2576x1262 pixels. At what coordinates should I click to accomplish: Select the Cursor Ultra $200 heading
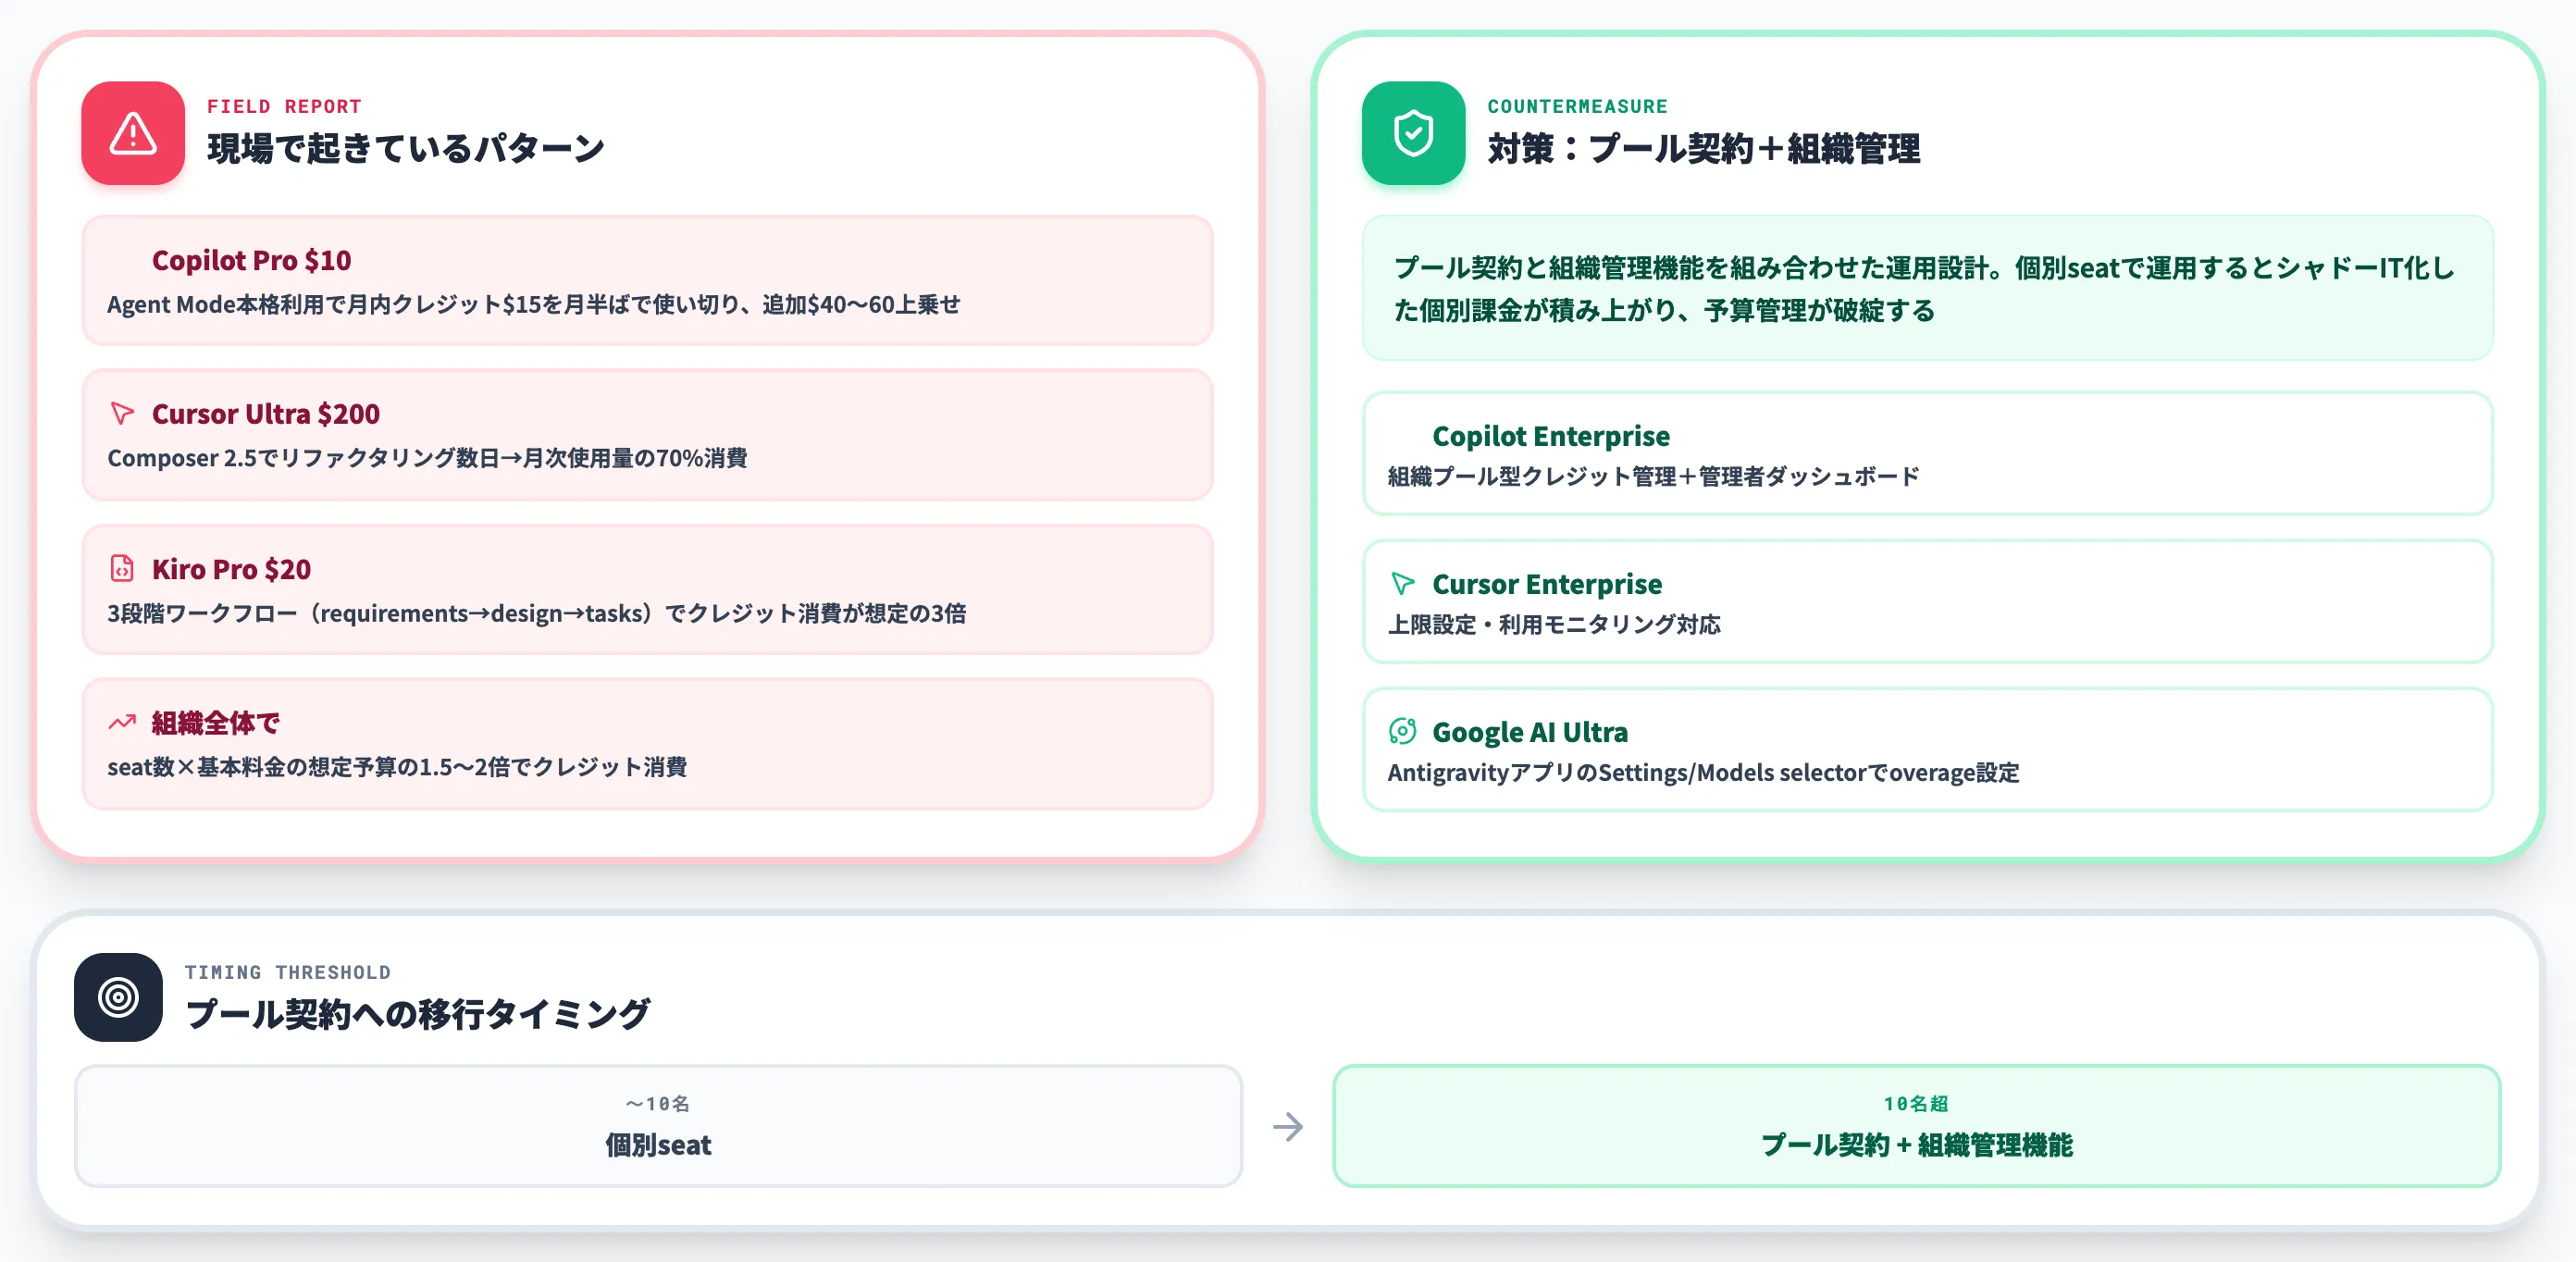pyautogui.click(x=265, y=414)
